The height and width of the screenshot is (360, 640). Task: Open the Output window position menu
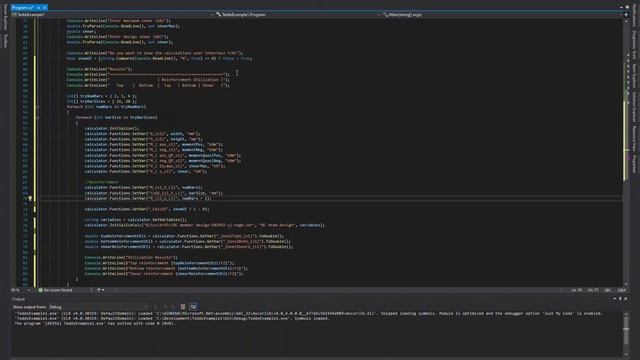click(615, 299)
